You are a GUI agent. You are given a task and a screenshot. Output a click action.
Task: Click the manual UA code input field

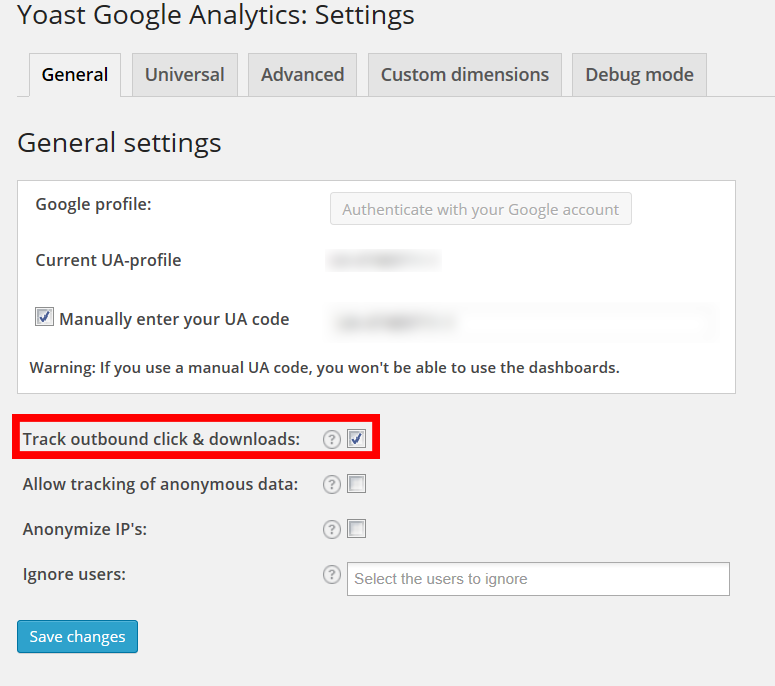click(521, 322)
